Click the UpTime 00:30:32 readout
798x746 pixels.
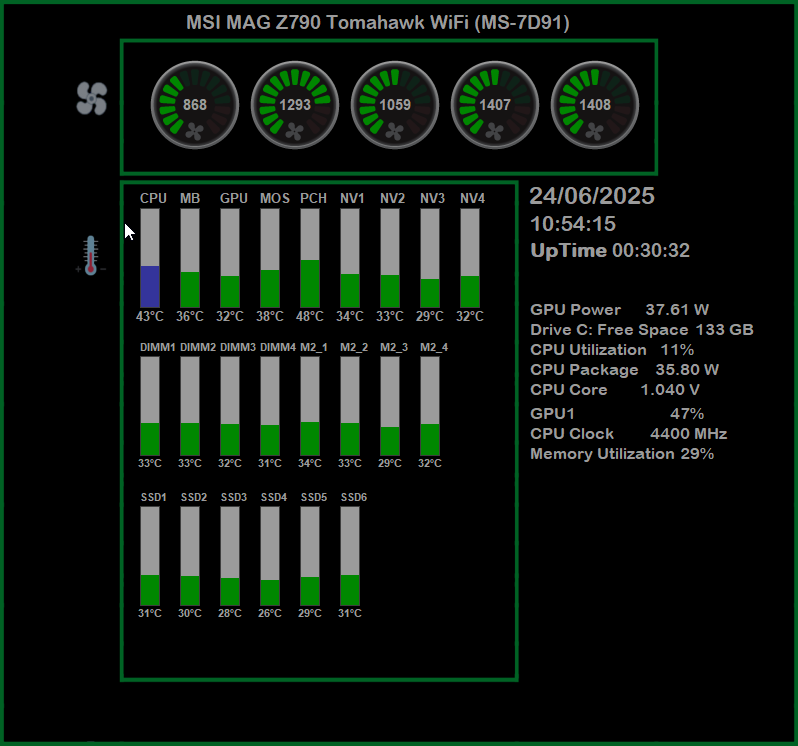pos(610,250)
